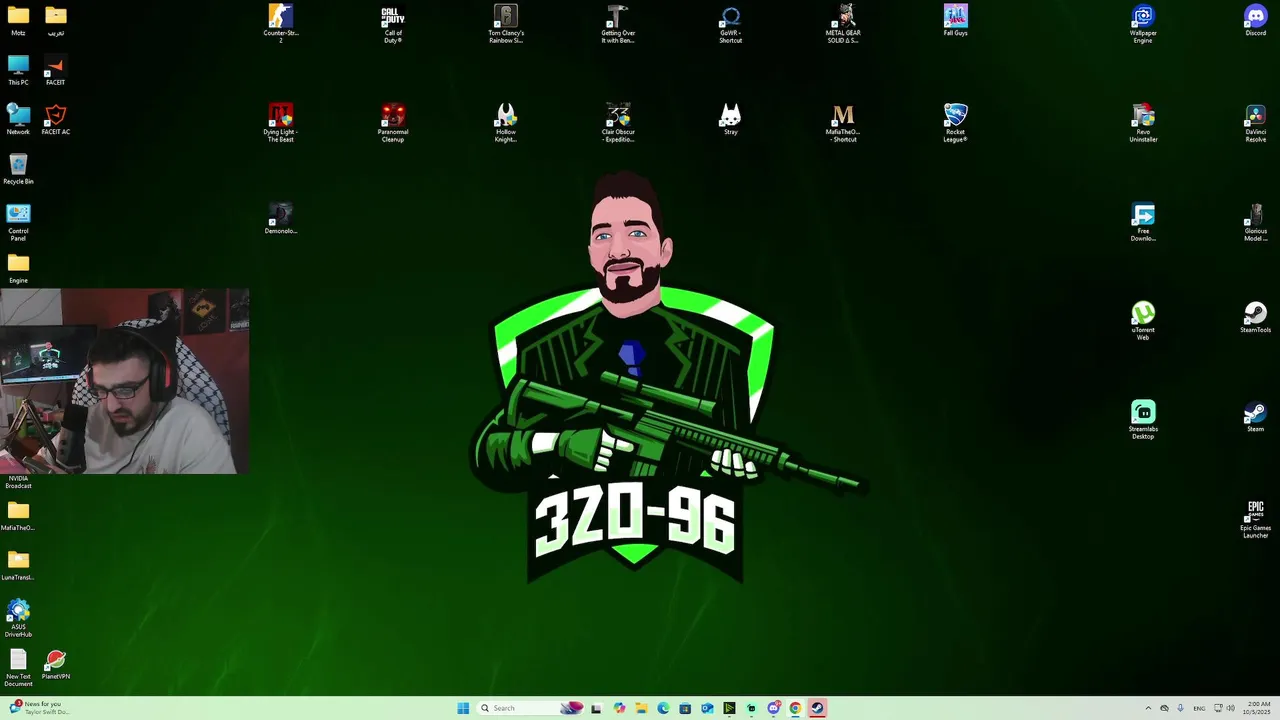Select the Engine folder on desktop

coord(18,268)
